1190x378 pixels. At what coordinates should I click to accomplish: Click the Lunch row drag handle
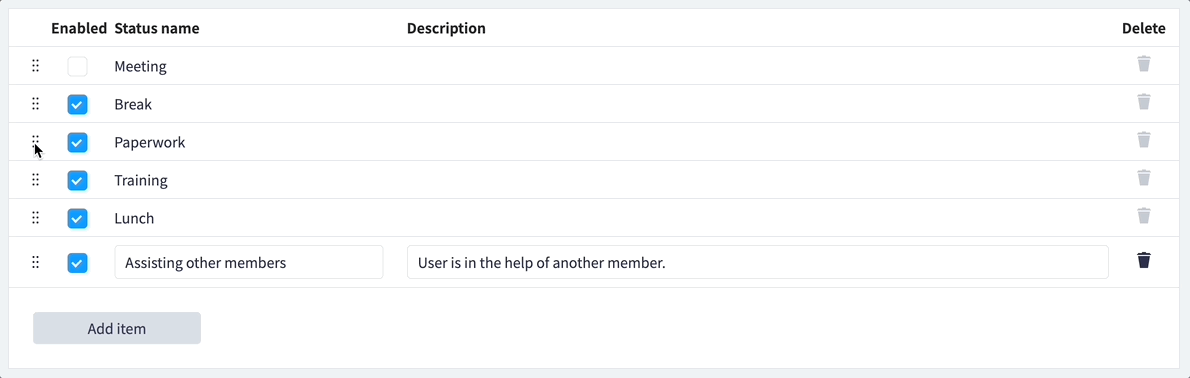35,218
